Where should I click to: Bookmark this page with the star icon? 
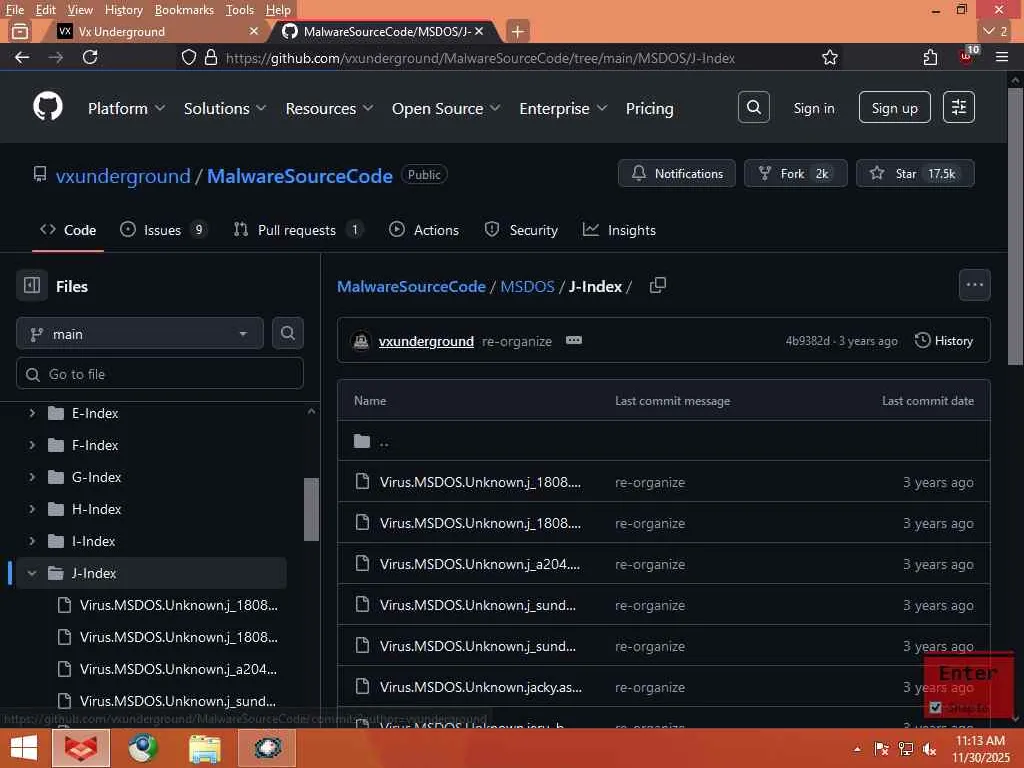click(x=829, y=57)
